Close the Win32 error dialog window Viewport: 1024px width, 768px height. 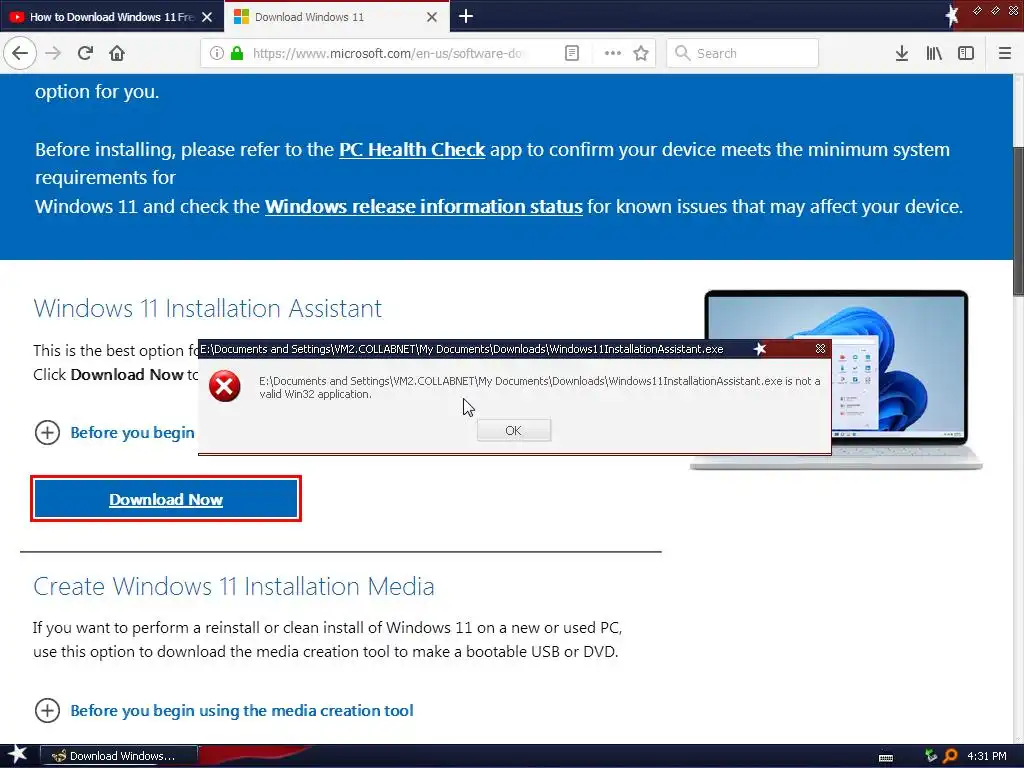tap(820, 349)
